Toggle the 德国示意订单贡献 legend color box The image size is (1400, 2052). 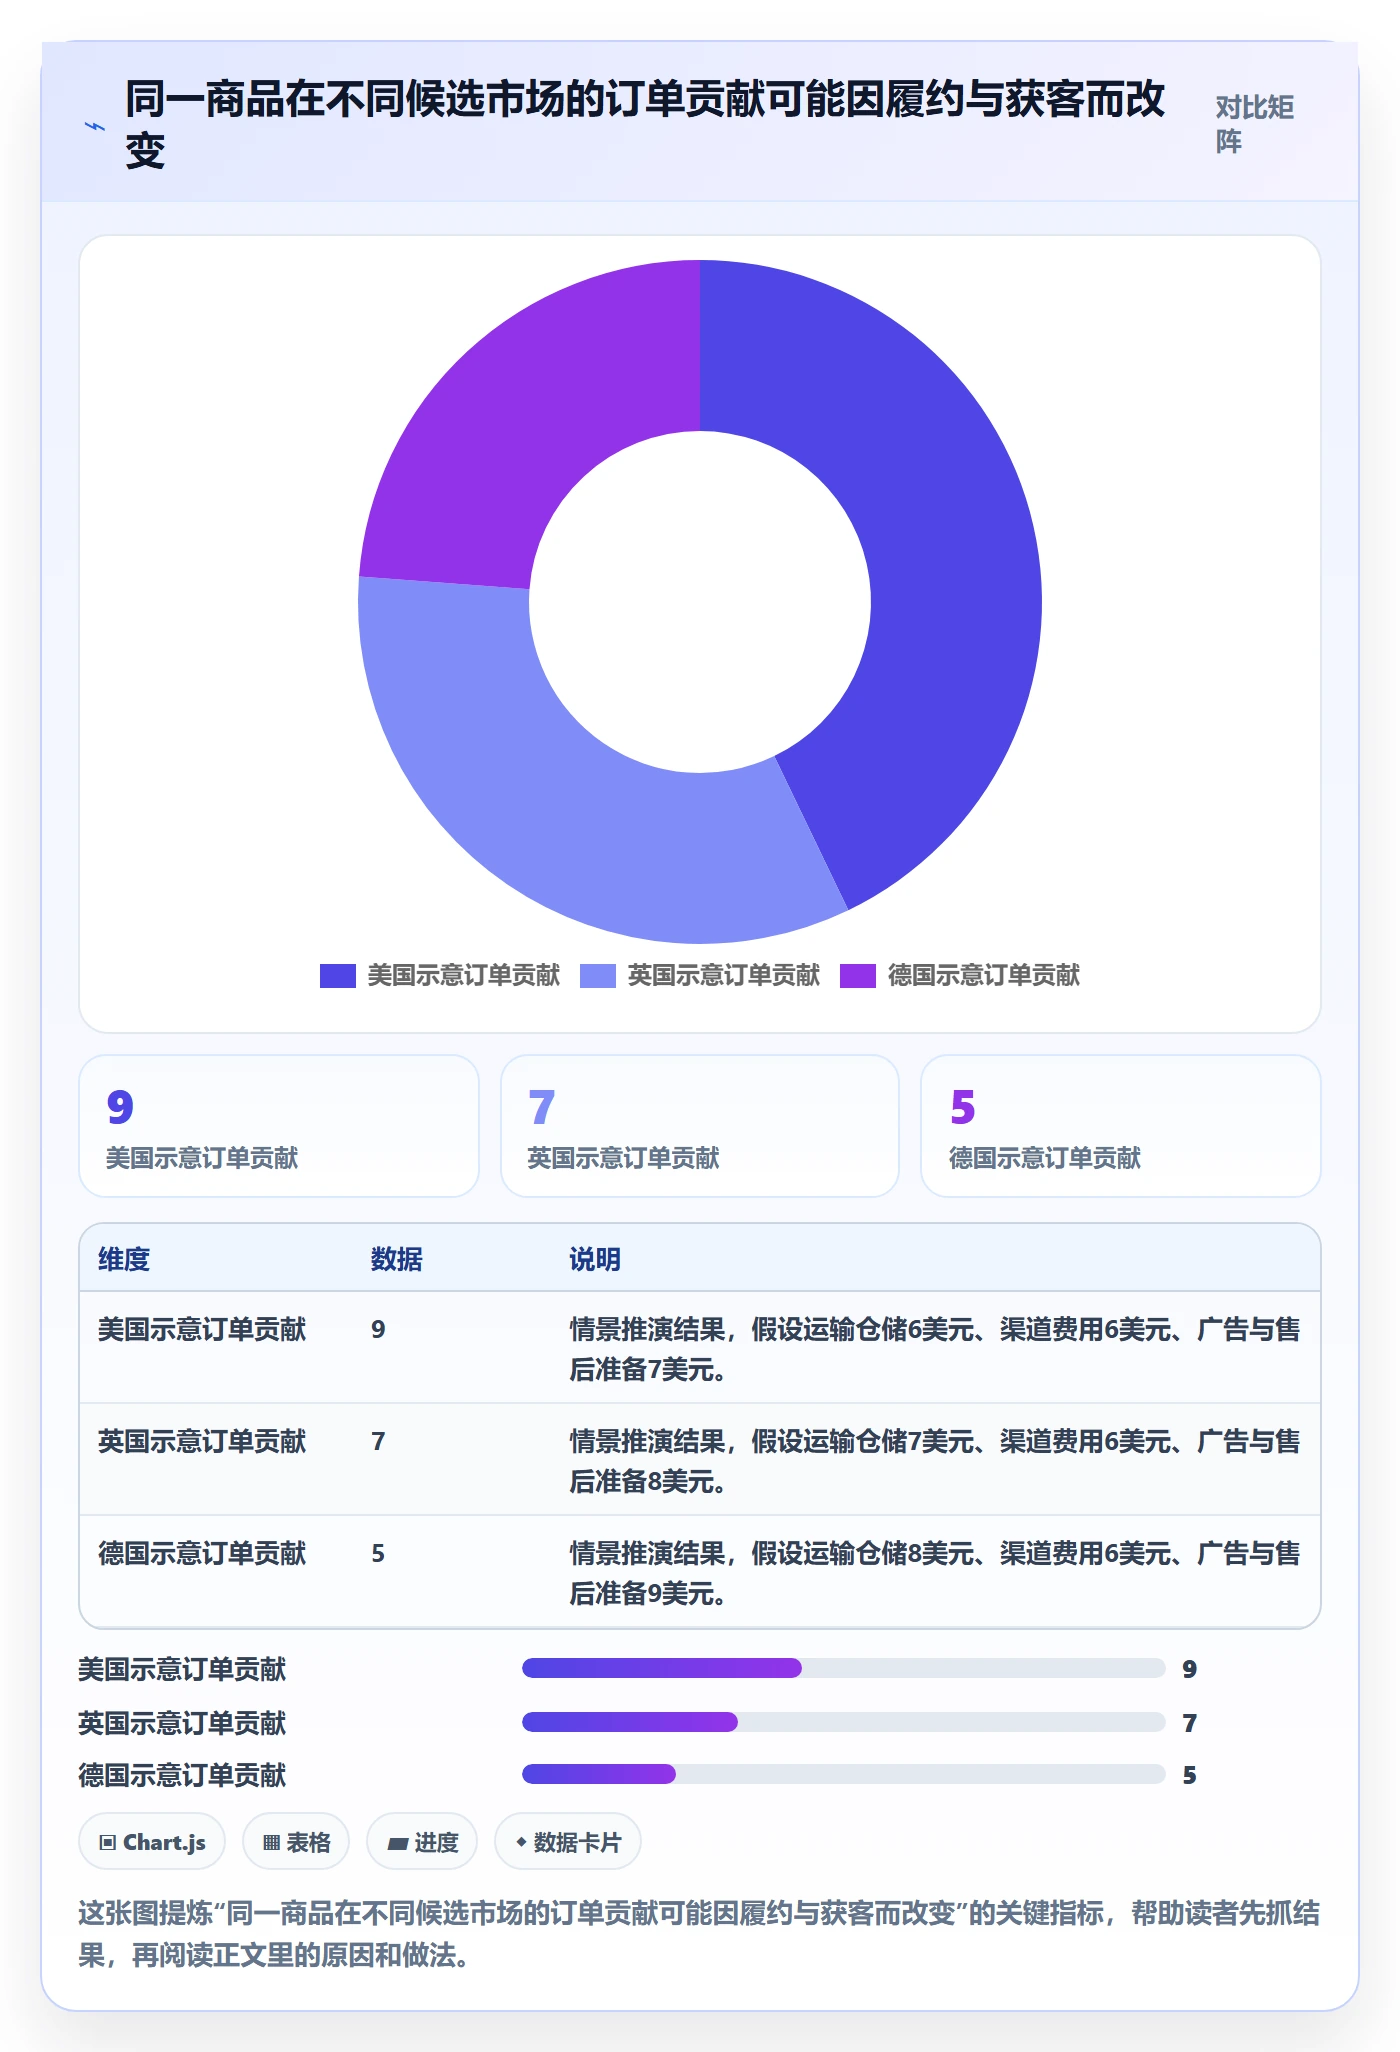click(858, 975)
